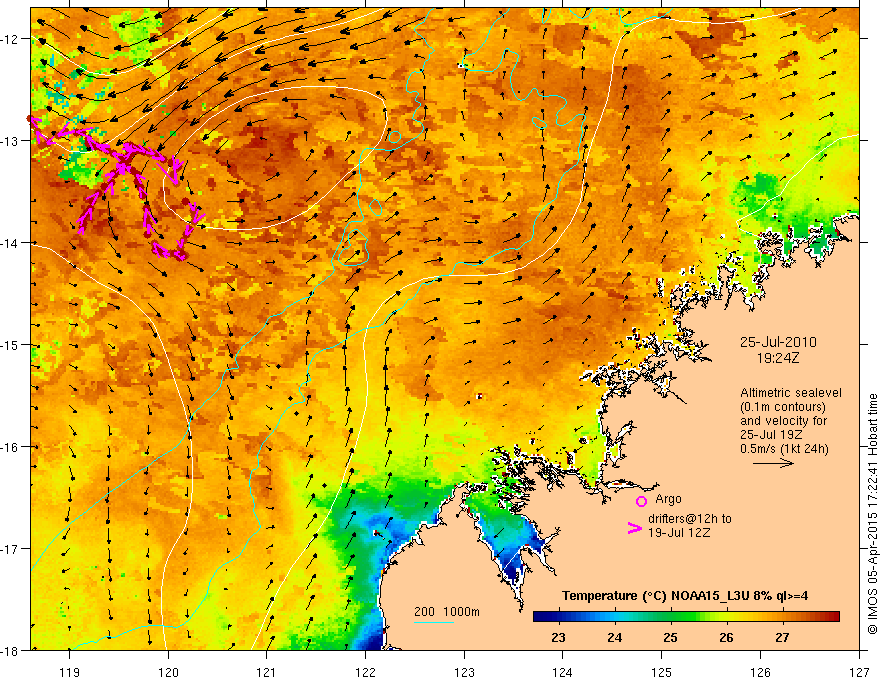880x680 pixels.
Task: Click longitude axis label '126'
Action: 760,672
